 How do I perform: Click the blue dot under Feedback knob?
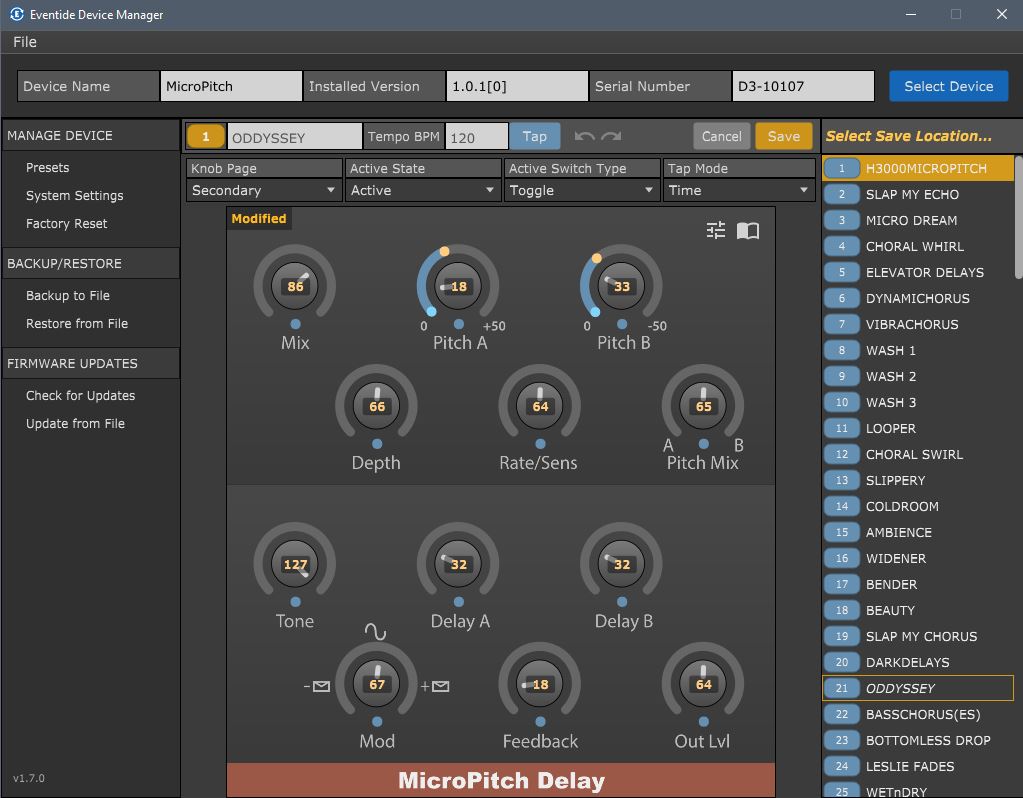pos(540,722)
